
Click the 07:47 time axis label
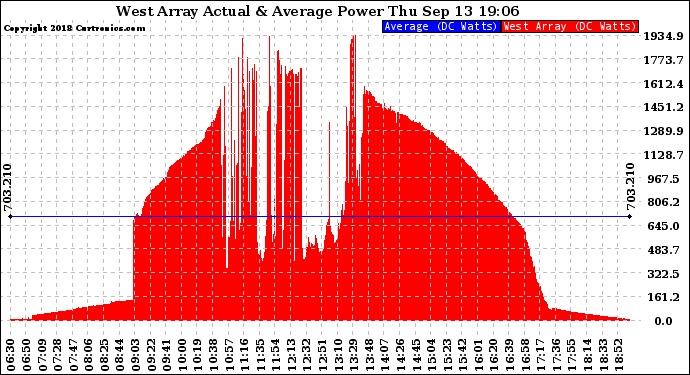73,354
